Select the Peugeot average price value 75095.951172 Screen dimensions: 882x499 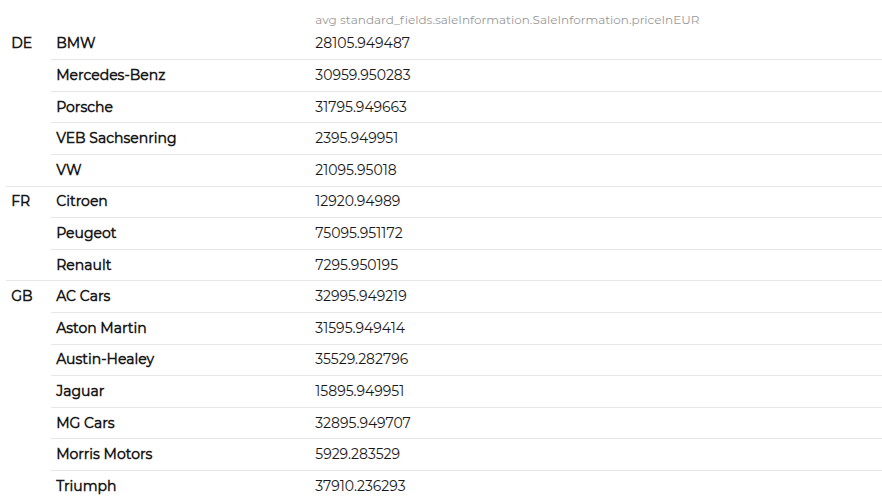(359, 233)
